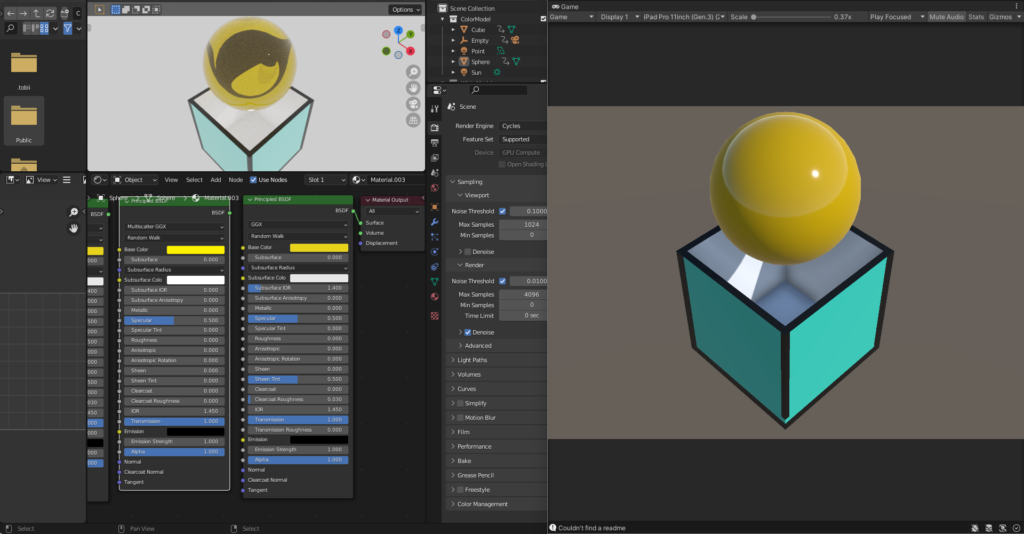Open the World properties tab
This screenshot has width=1024, height=534.
click(x=435, y=188)
